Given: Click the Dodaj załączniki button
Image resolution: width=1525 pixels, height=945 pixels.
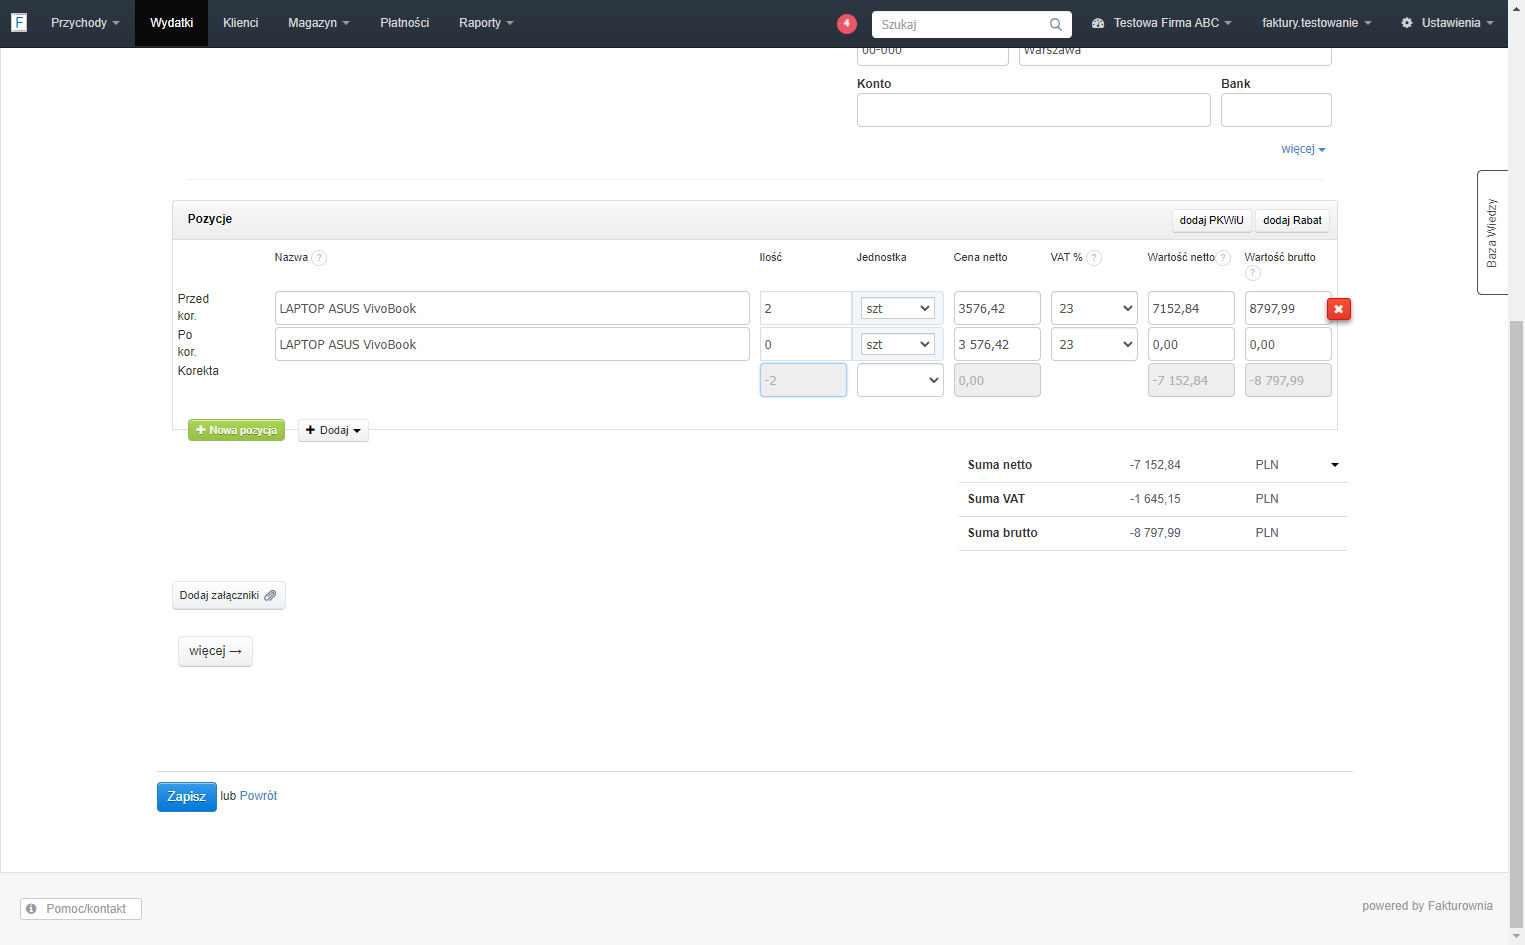Looking at the screenshot, I should click(x=228, y=596).
